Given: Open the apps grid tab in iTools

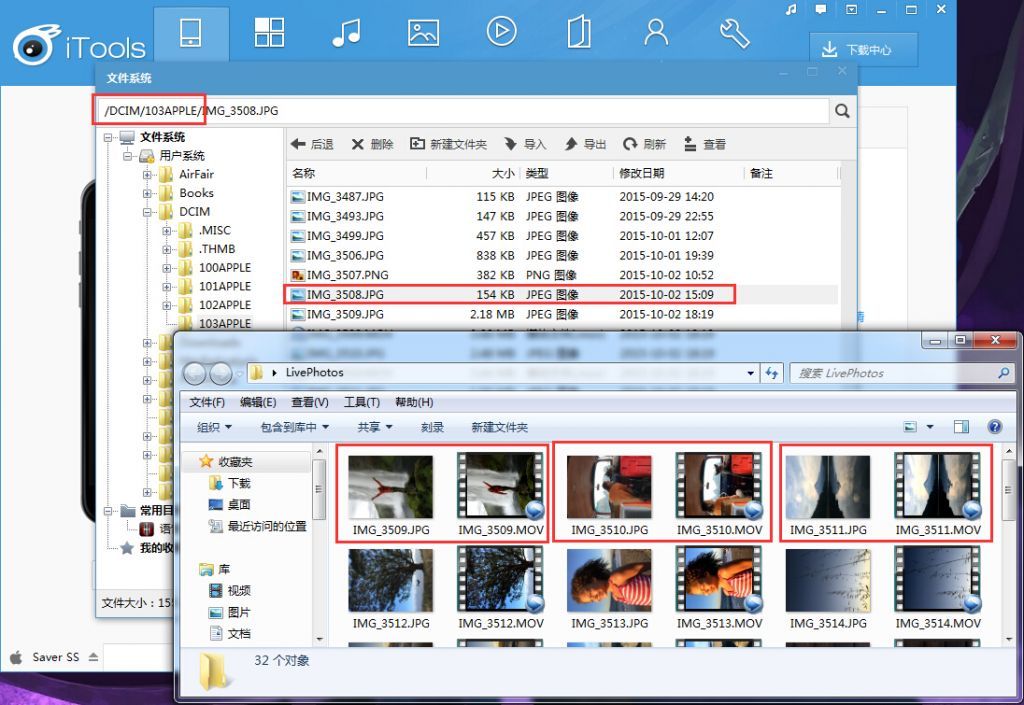Looking at the screenshot, I should [269, 33].
